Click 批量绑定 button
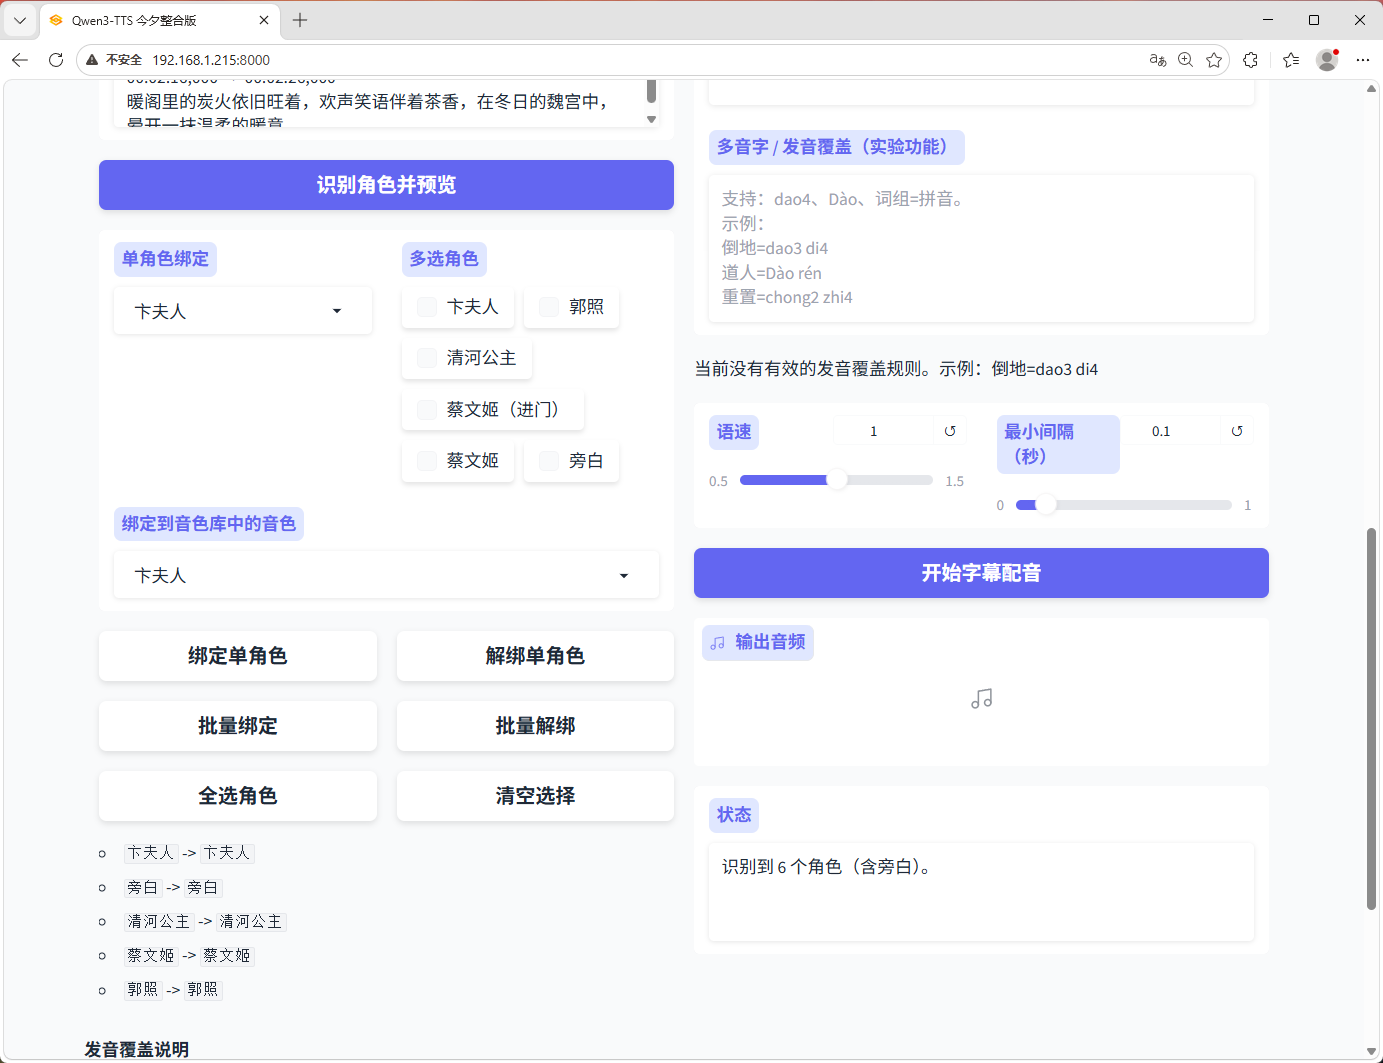 [238, 726]
